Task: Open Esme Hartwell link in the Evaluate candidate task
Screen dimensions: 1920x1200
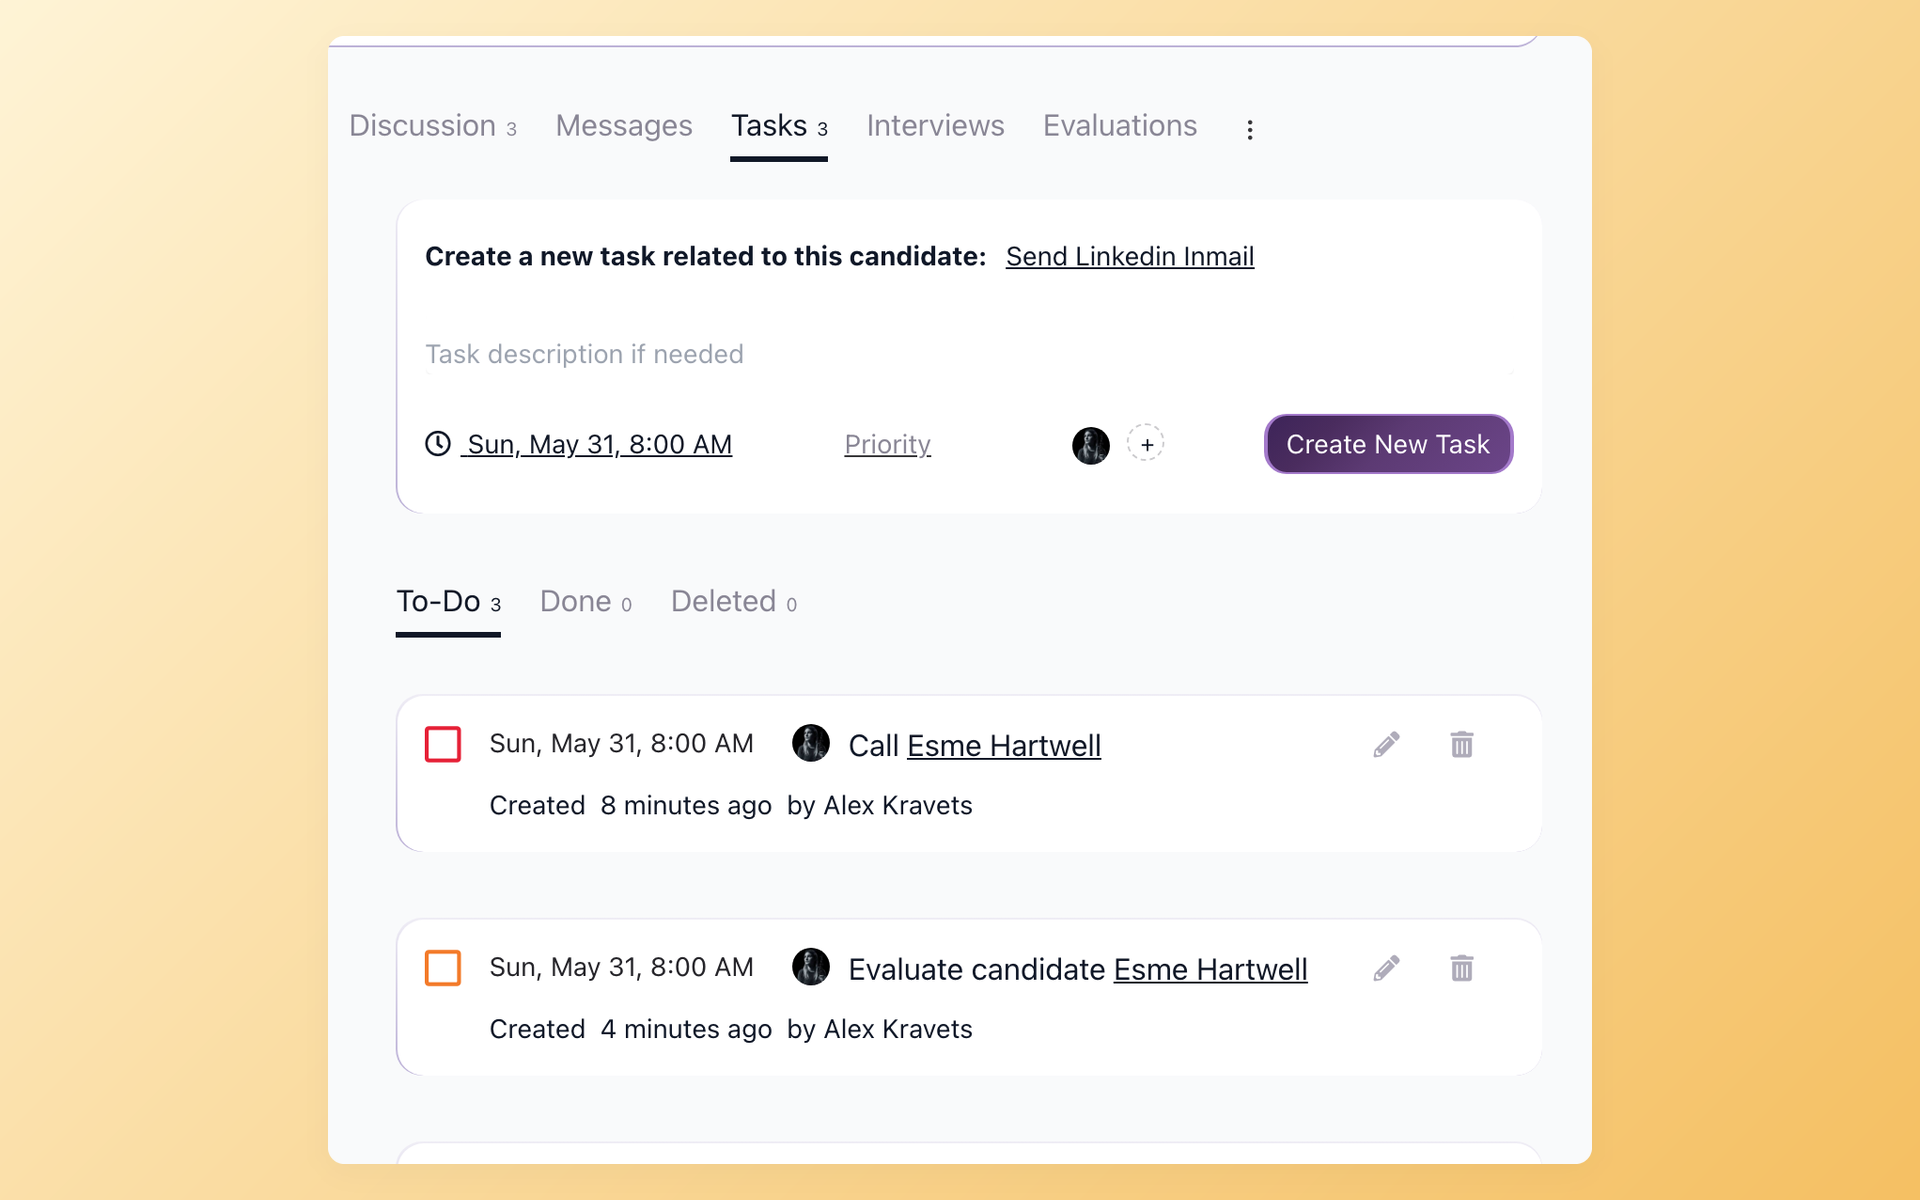Action: point(1210,970)
